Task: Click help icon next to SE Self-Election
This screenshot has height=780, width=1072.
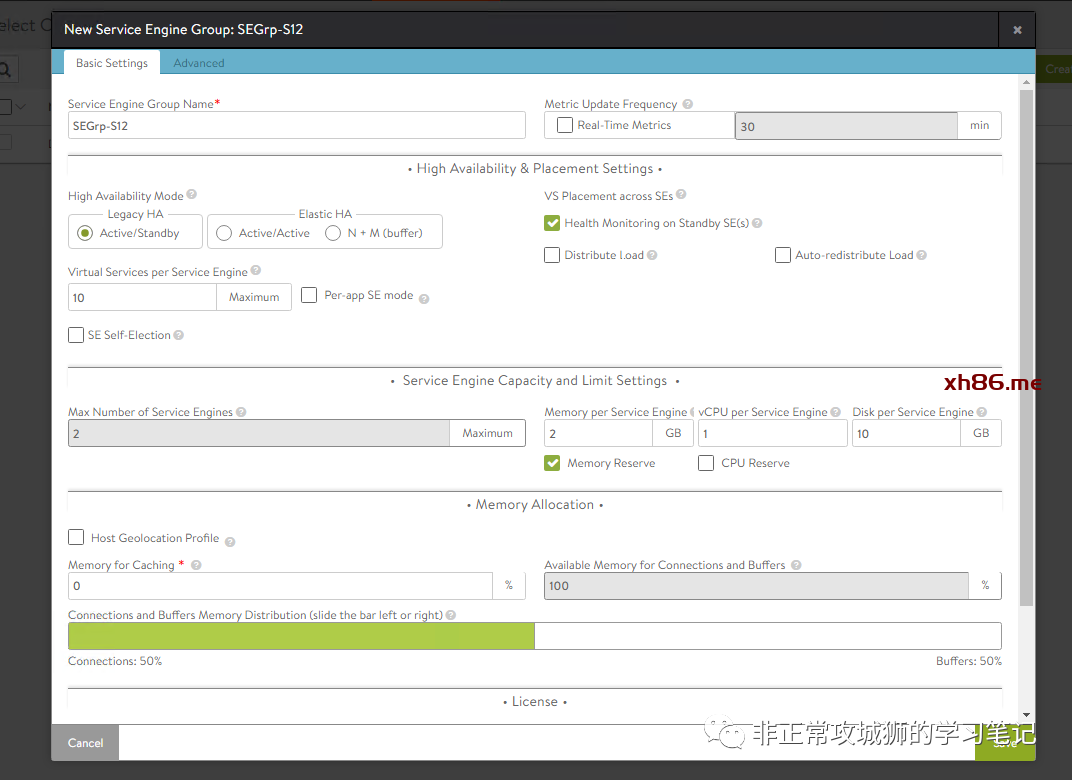Action: click(x=179, y=335)
